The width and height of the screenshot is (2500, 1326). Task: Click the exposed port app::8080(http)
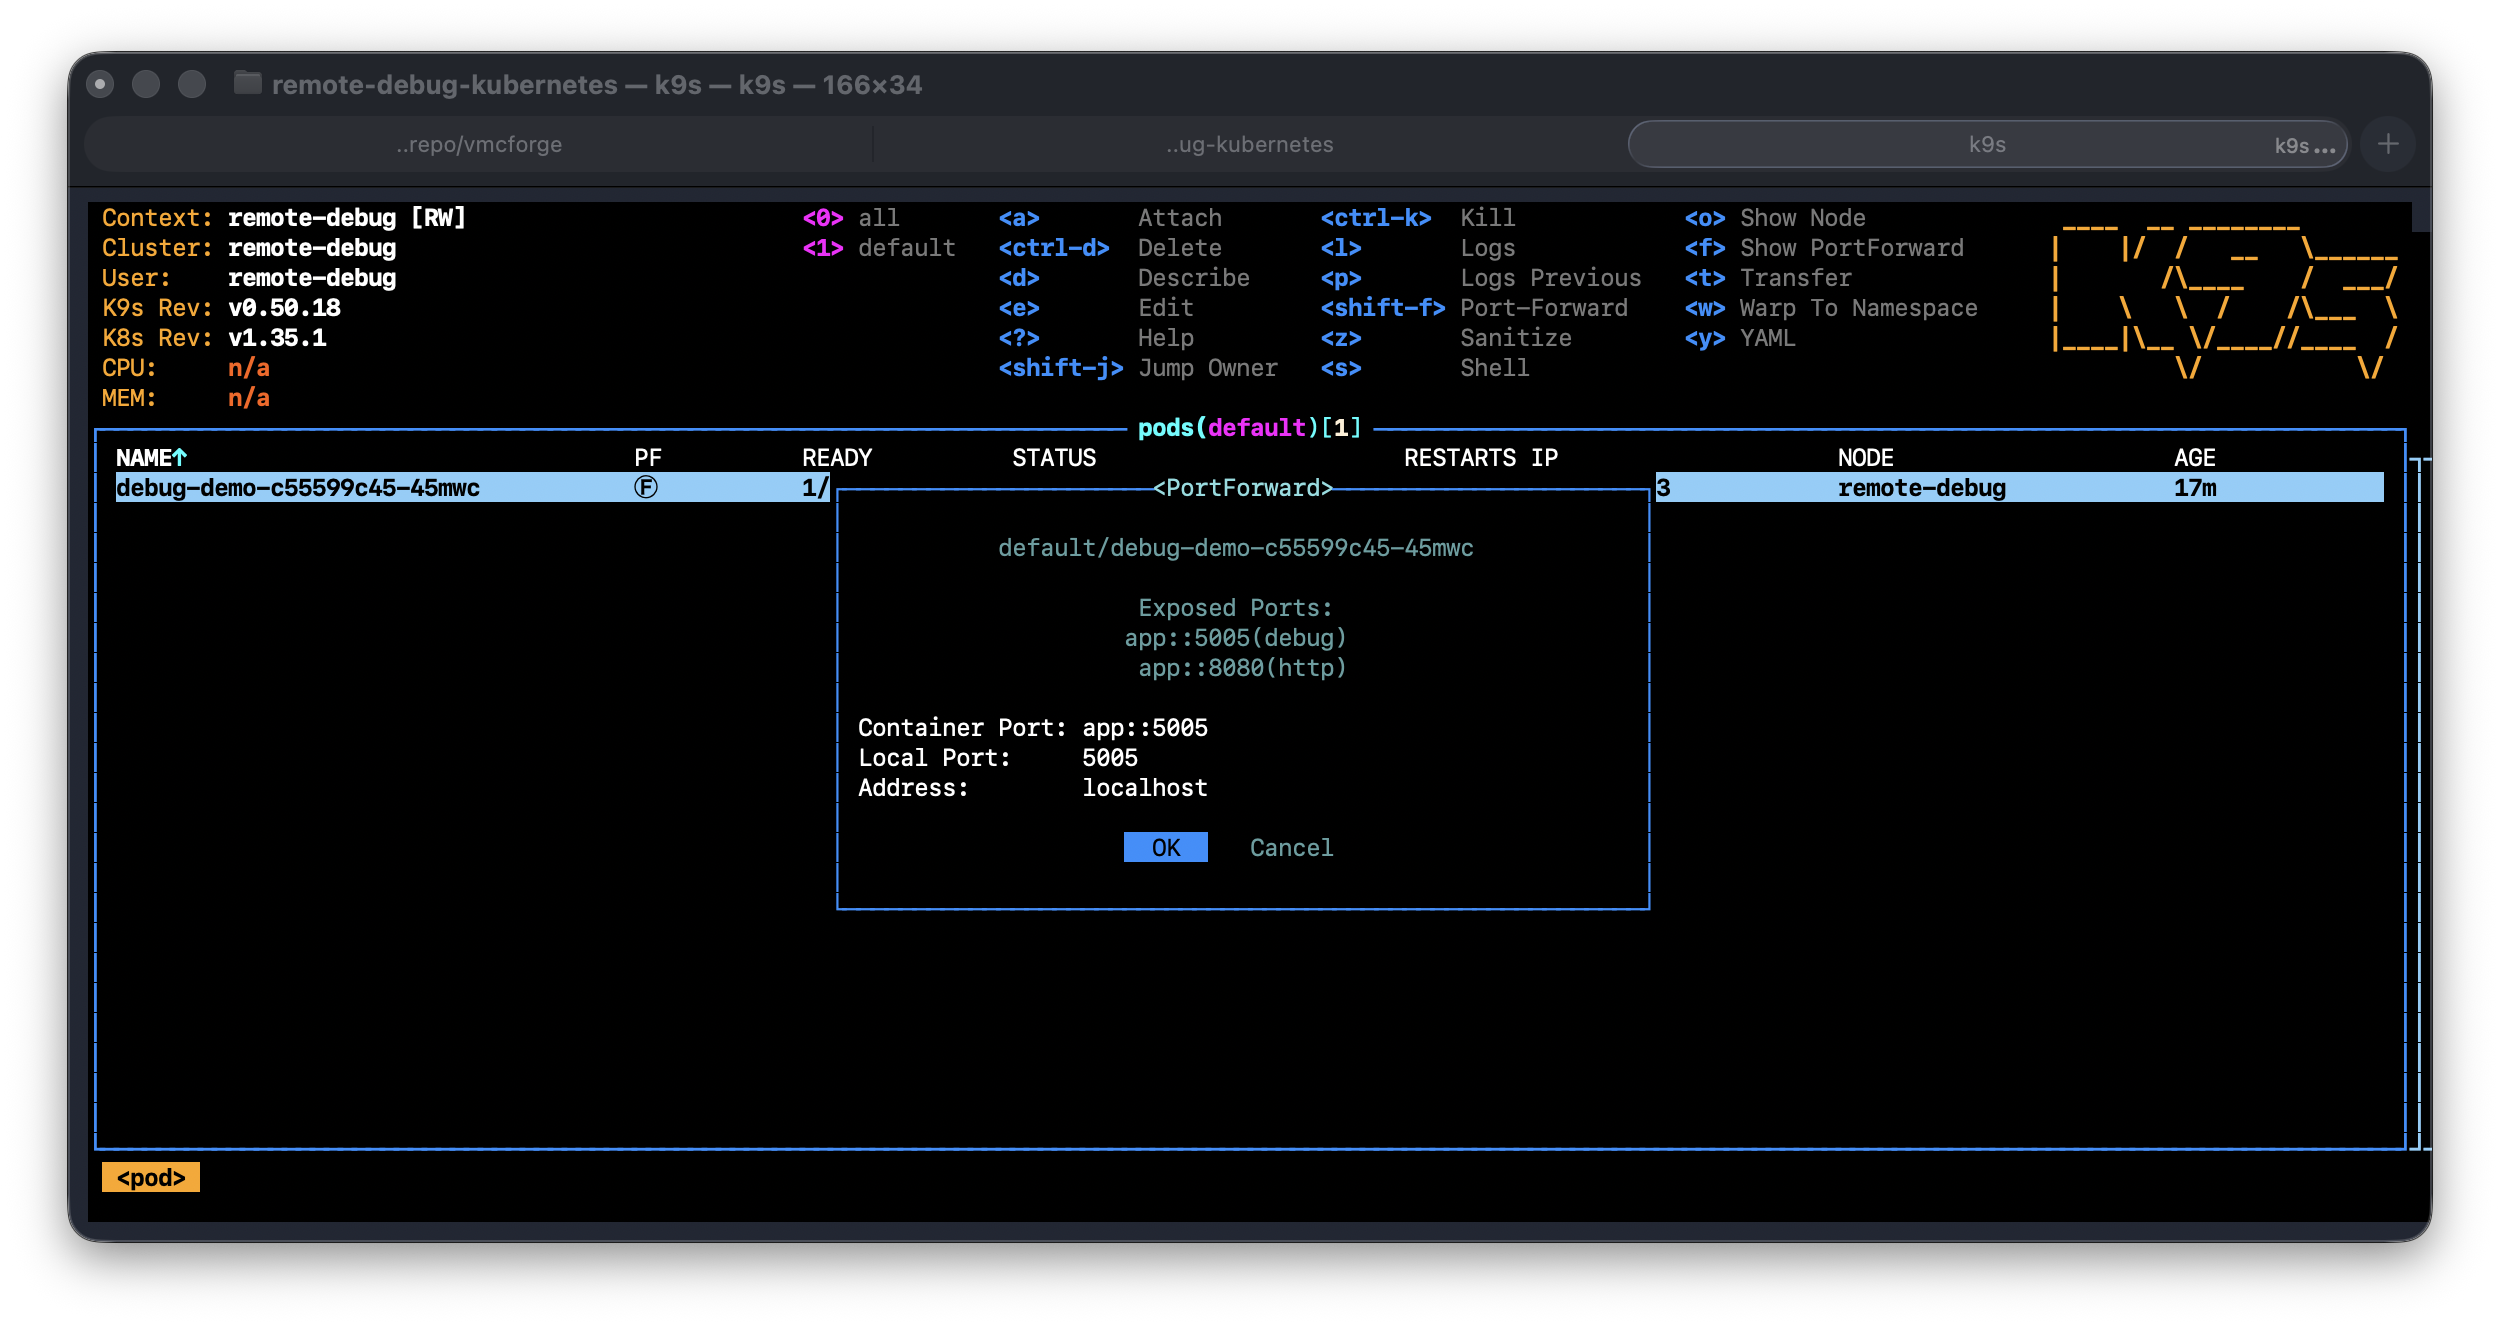coord(1242,667)
